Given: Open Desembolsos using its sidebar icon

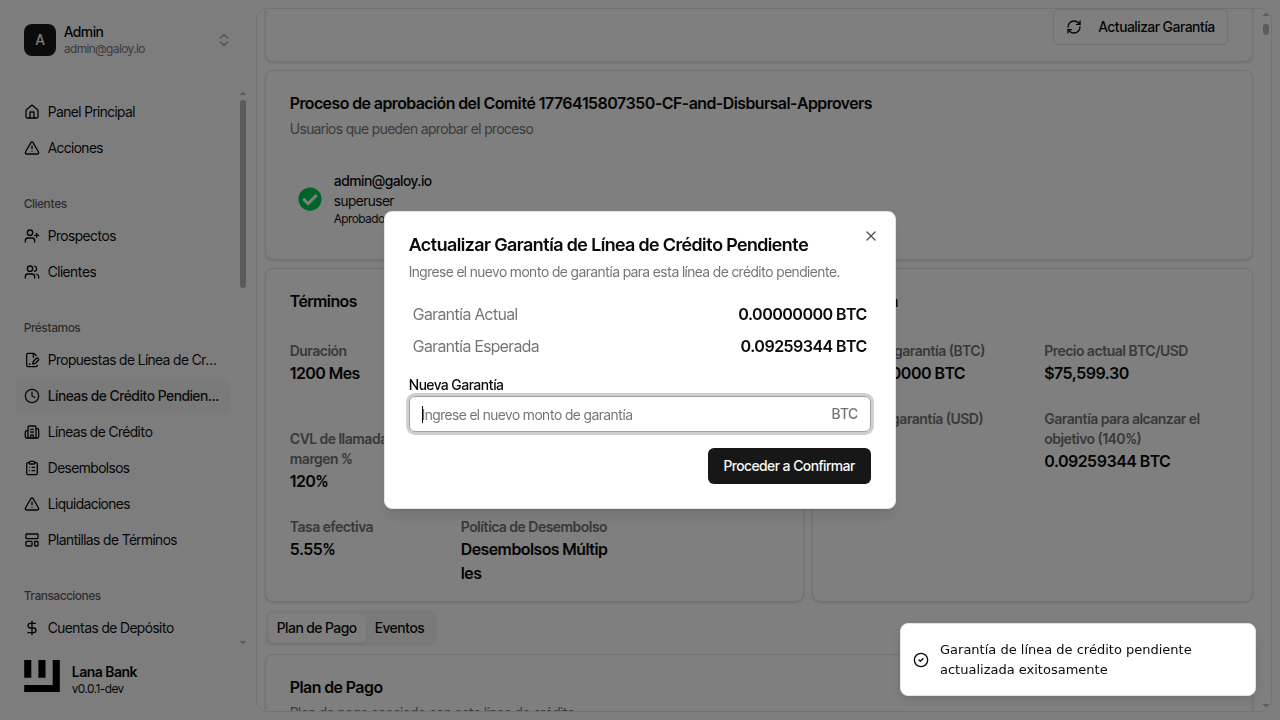Looking at the screenshot, I should point(33,467).
